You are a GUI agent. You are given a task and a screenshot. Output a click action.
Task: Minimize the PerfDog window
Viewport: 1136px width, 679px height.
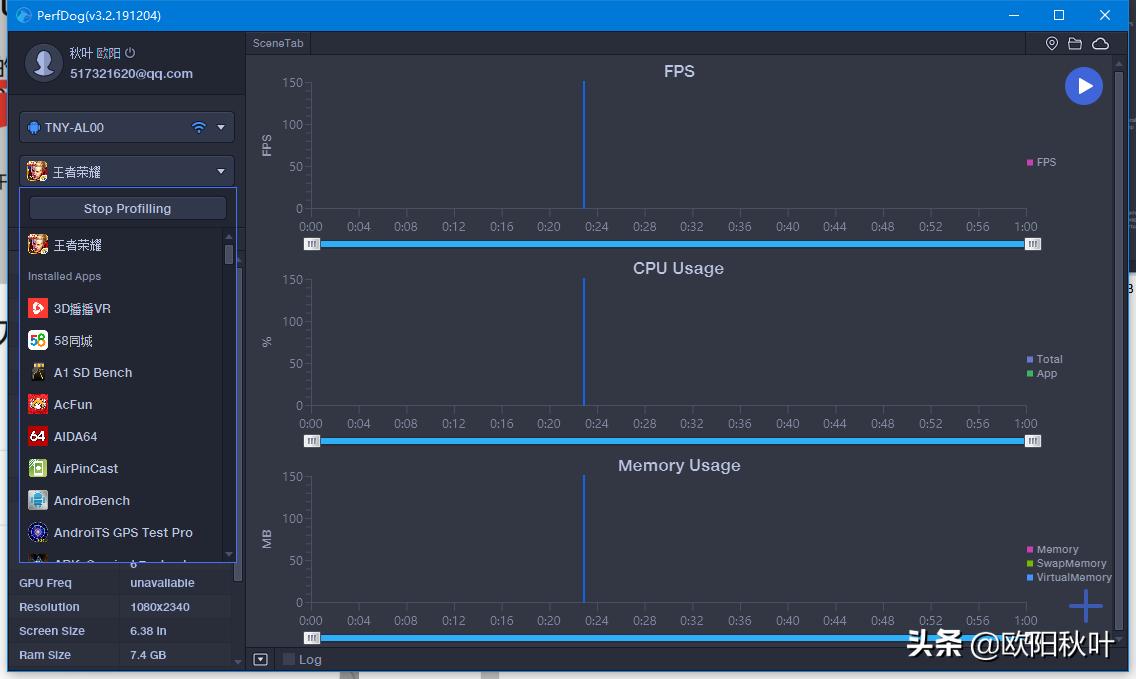[1014, 15]
